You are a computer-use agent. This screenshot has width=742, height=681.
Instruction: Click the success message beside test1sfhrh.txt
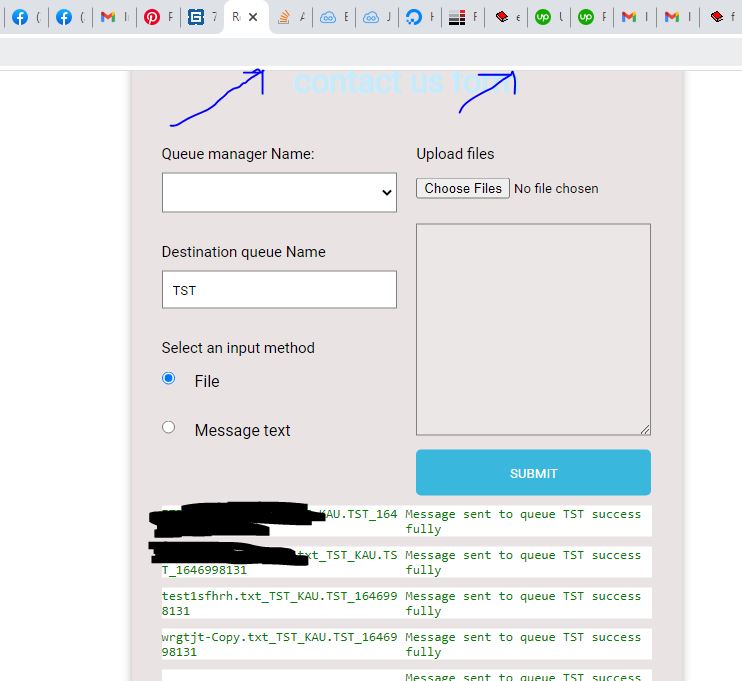pyautogui.click(x=523, y=603)
